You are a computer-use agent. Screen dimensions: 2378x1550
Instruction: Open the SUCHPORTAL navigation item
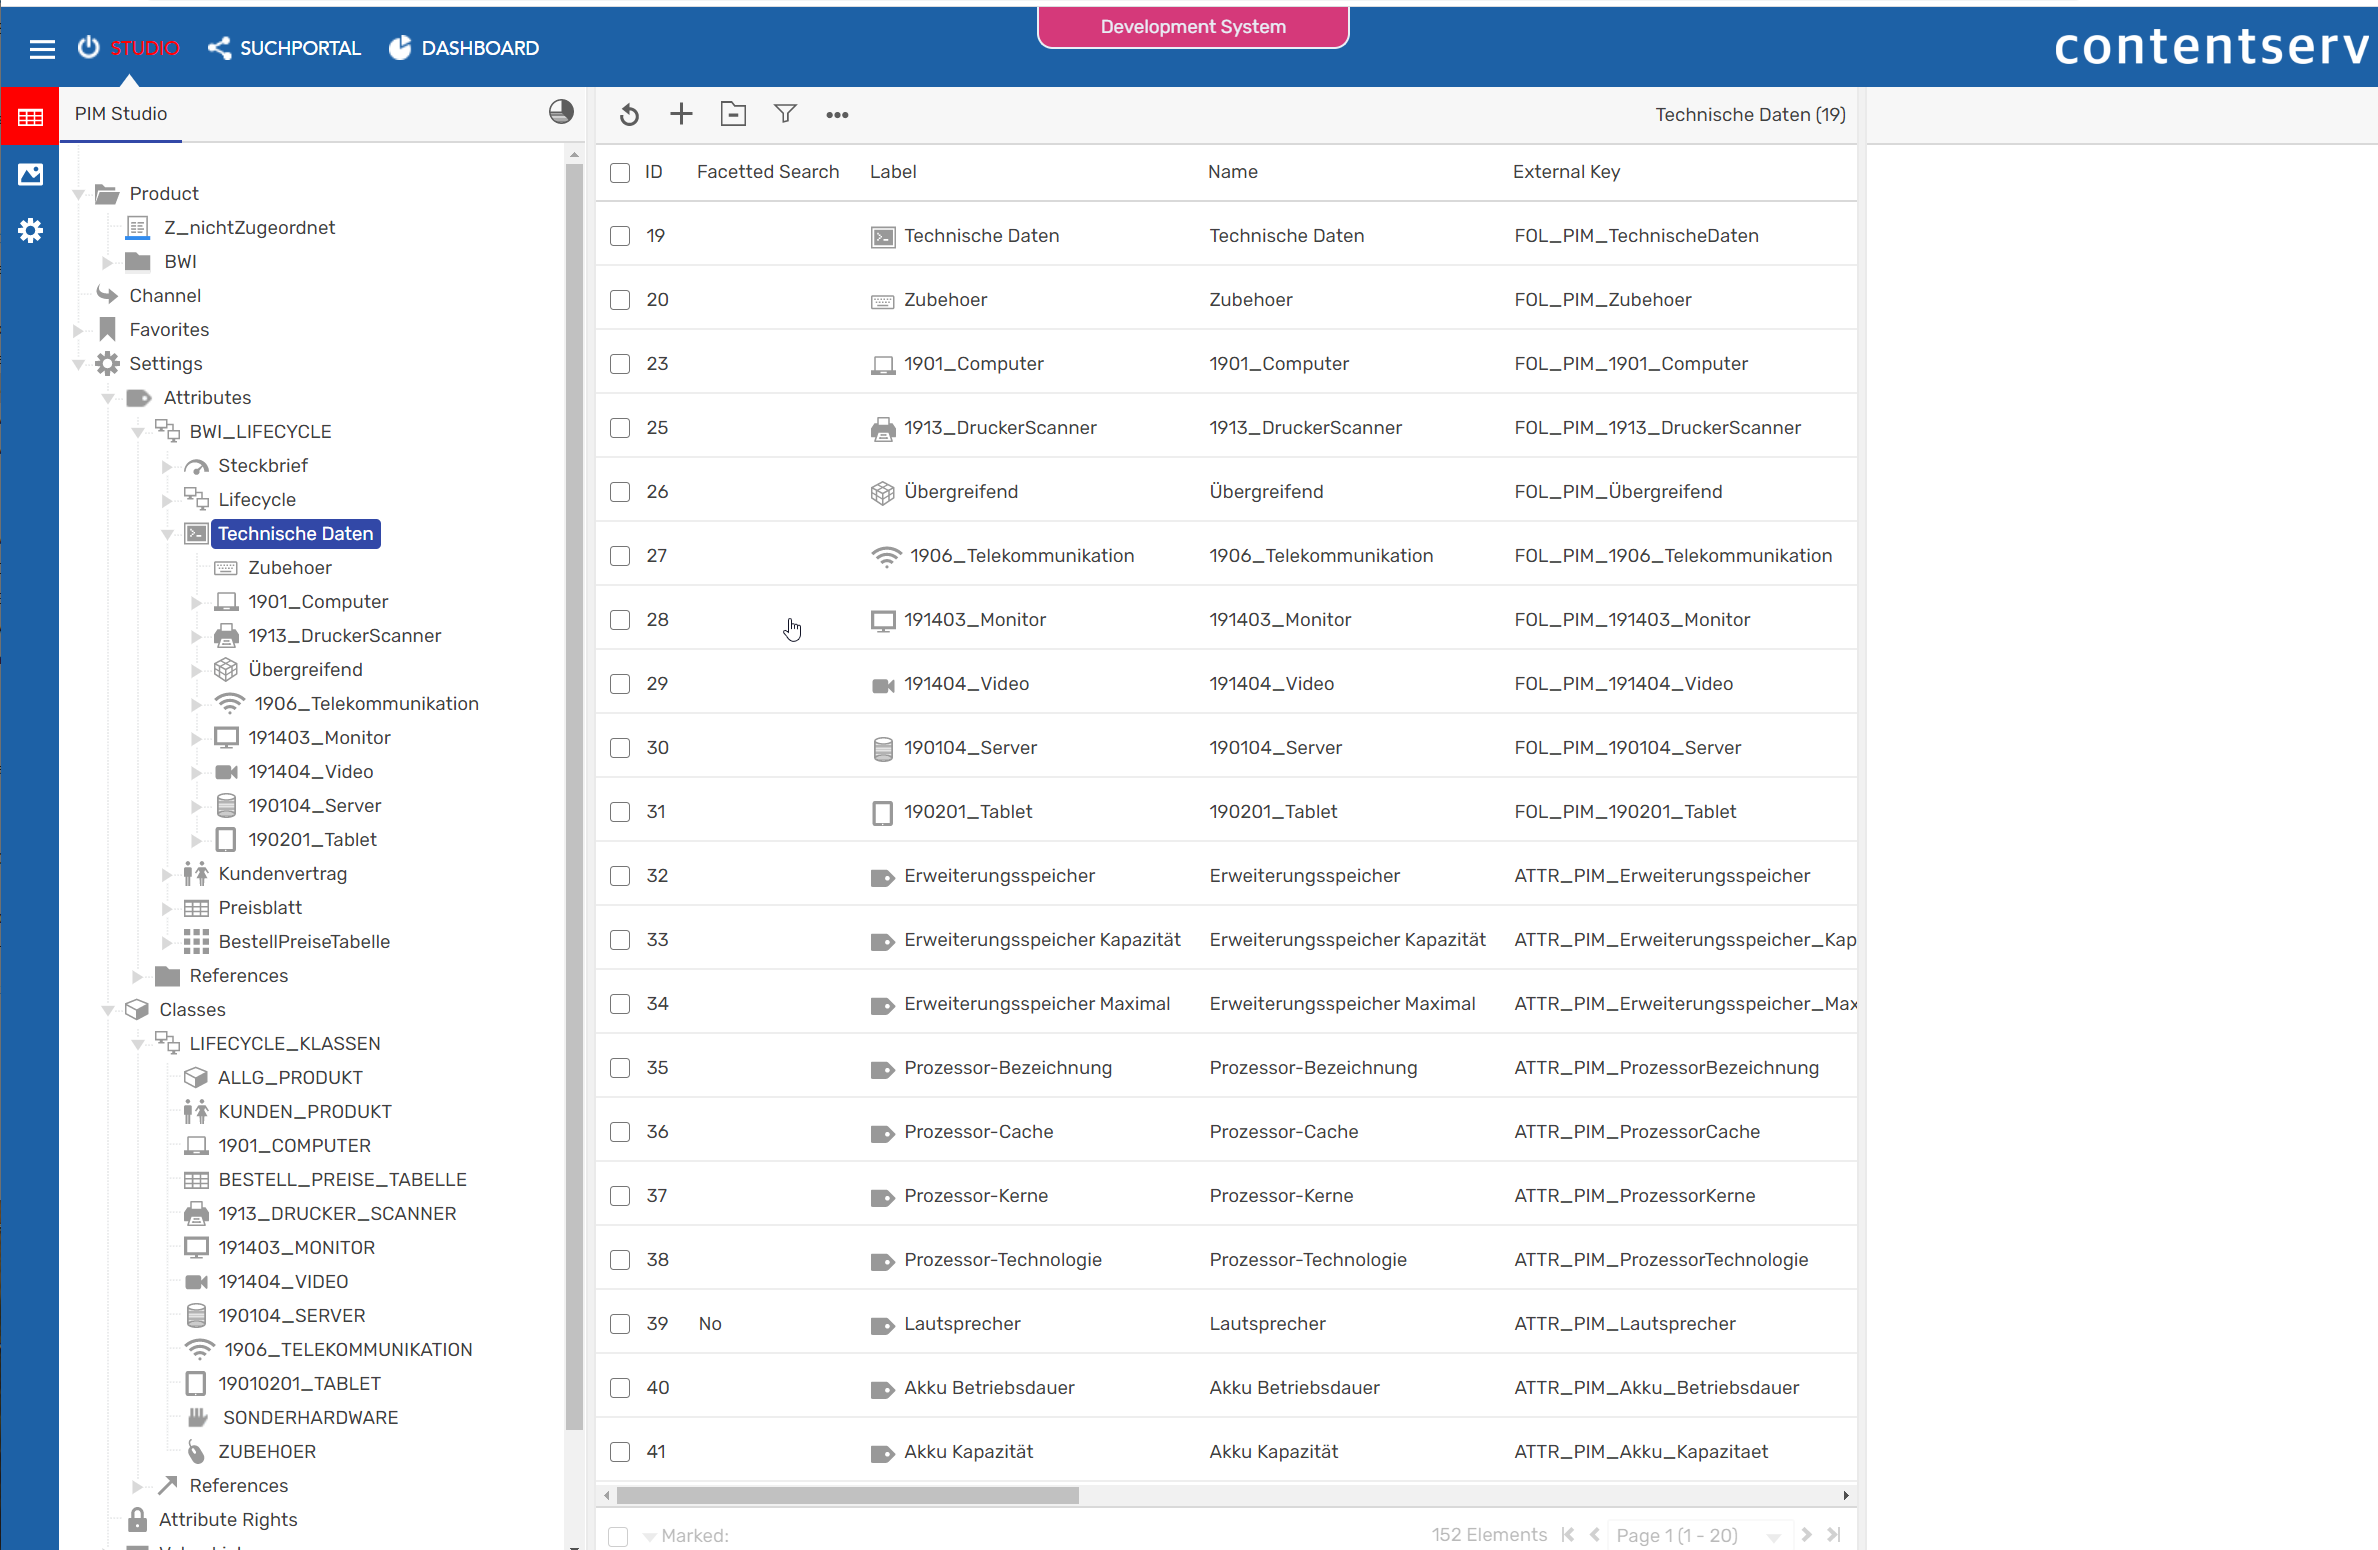point(284,48)
